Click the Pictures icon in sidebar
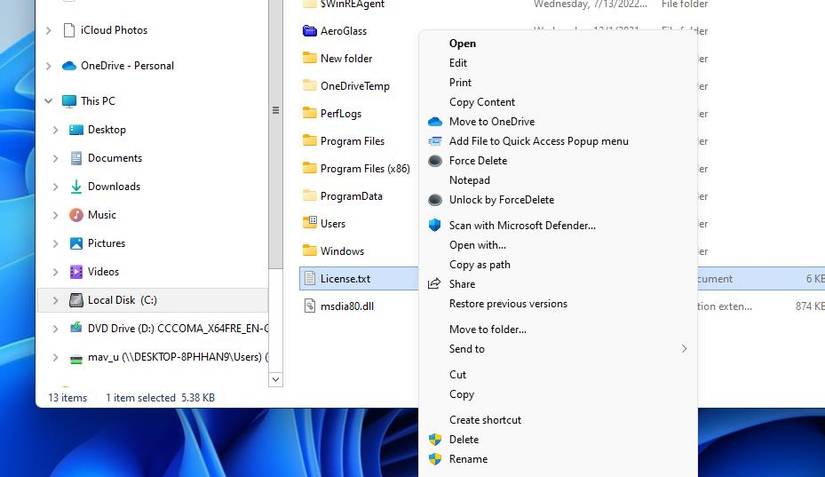 76,243
